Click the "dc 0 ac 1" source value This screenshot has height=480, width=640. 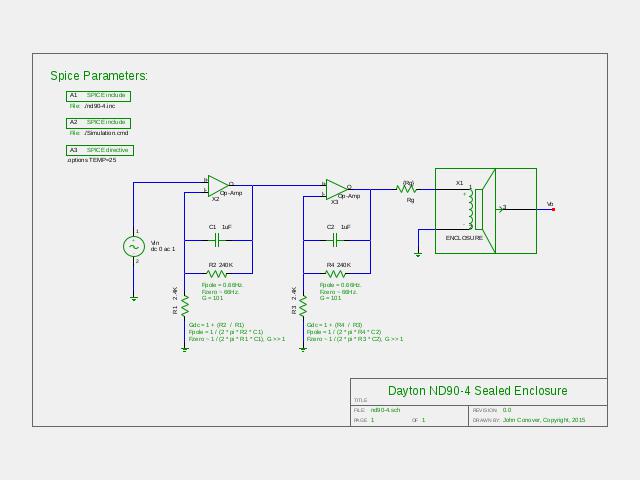tap(163, 249)
